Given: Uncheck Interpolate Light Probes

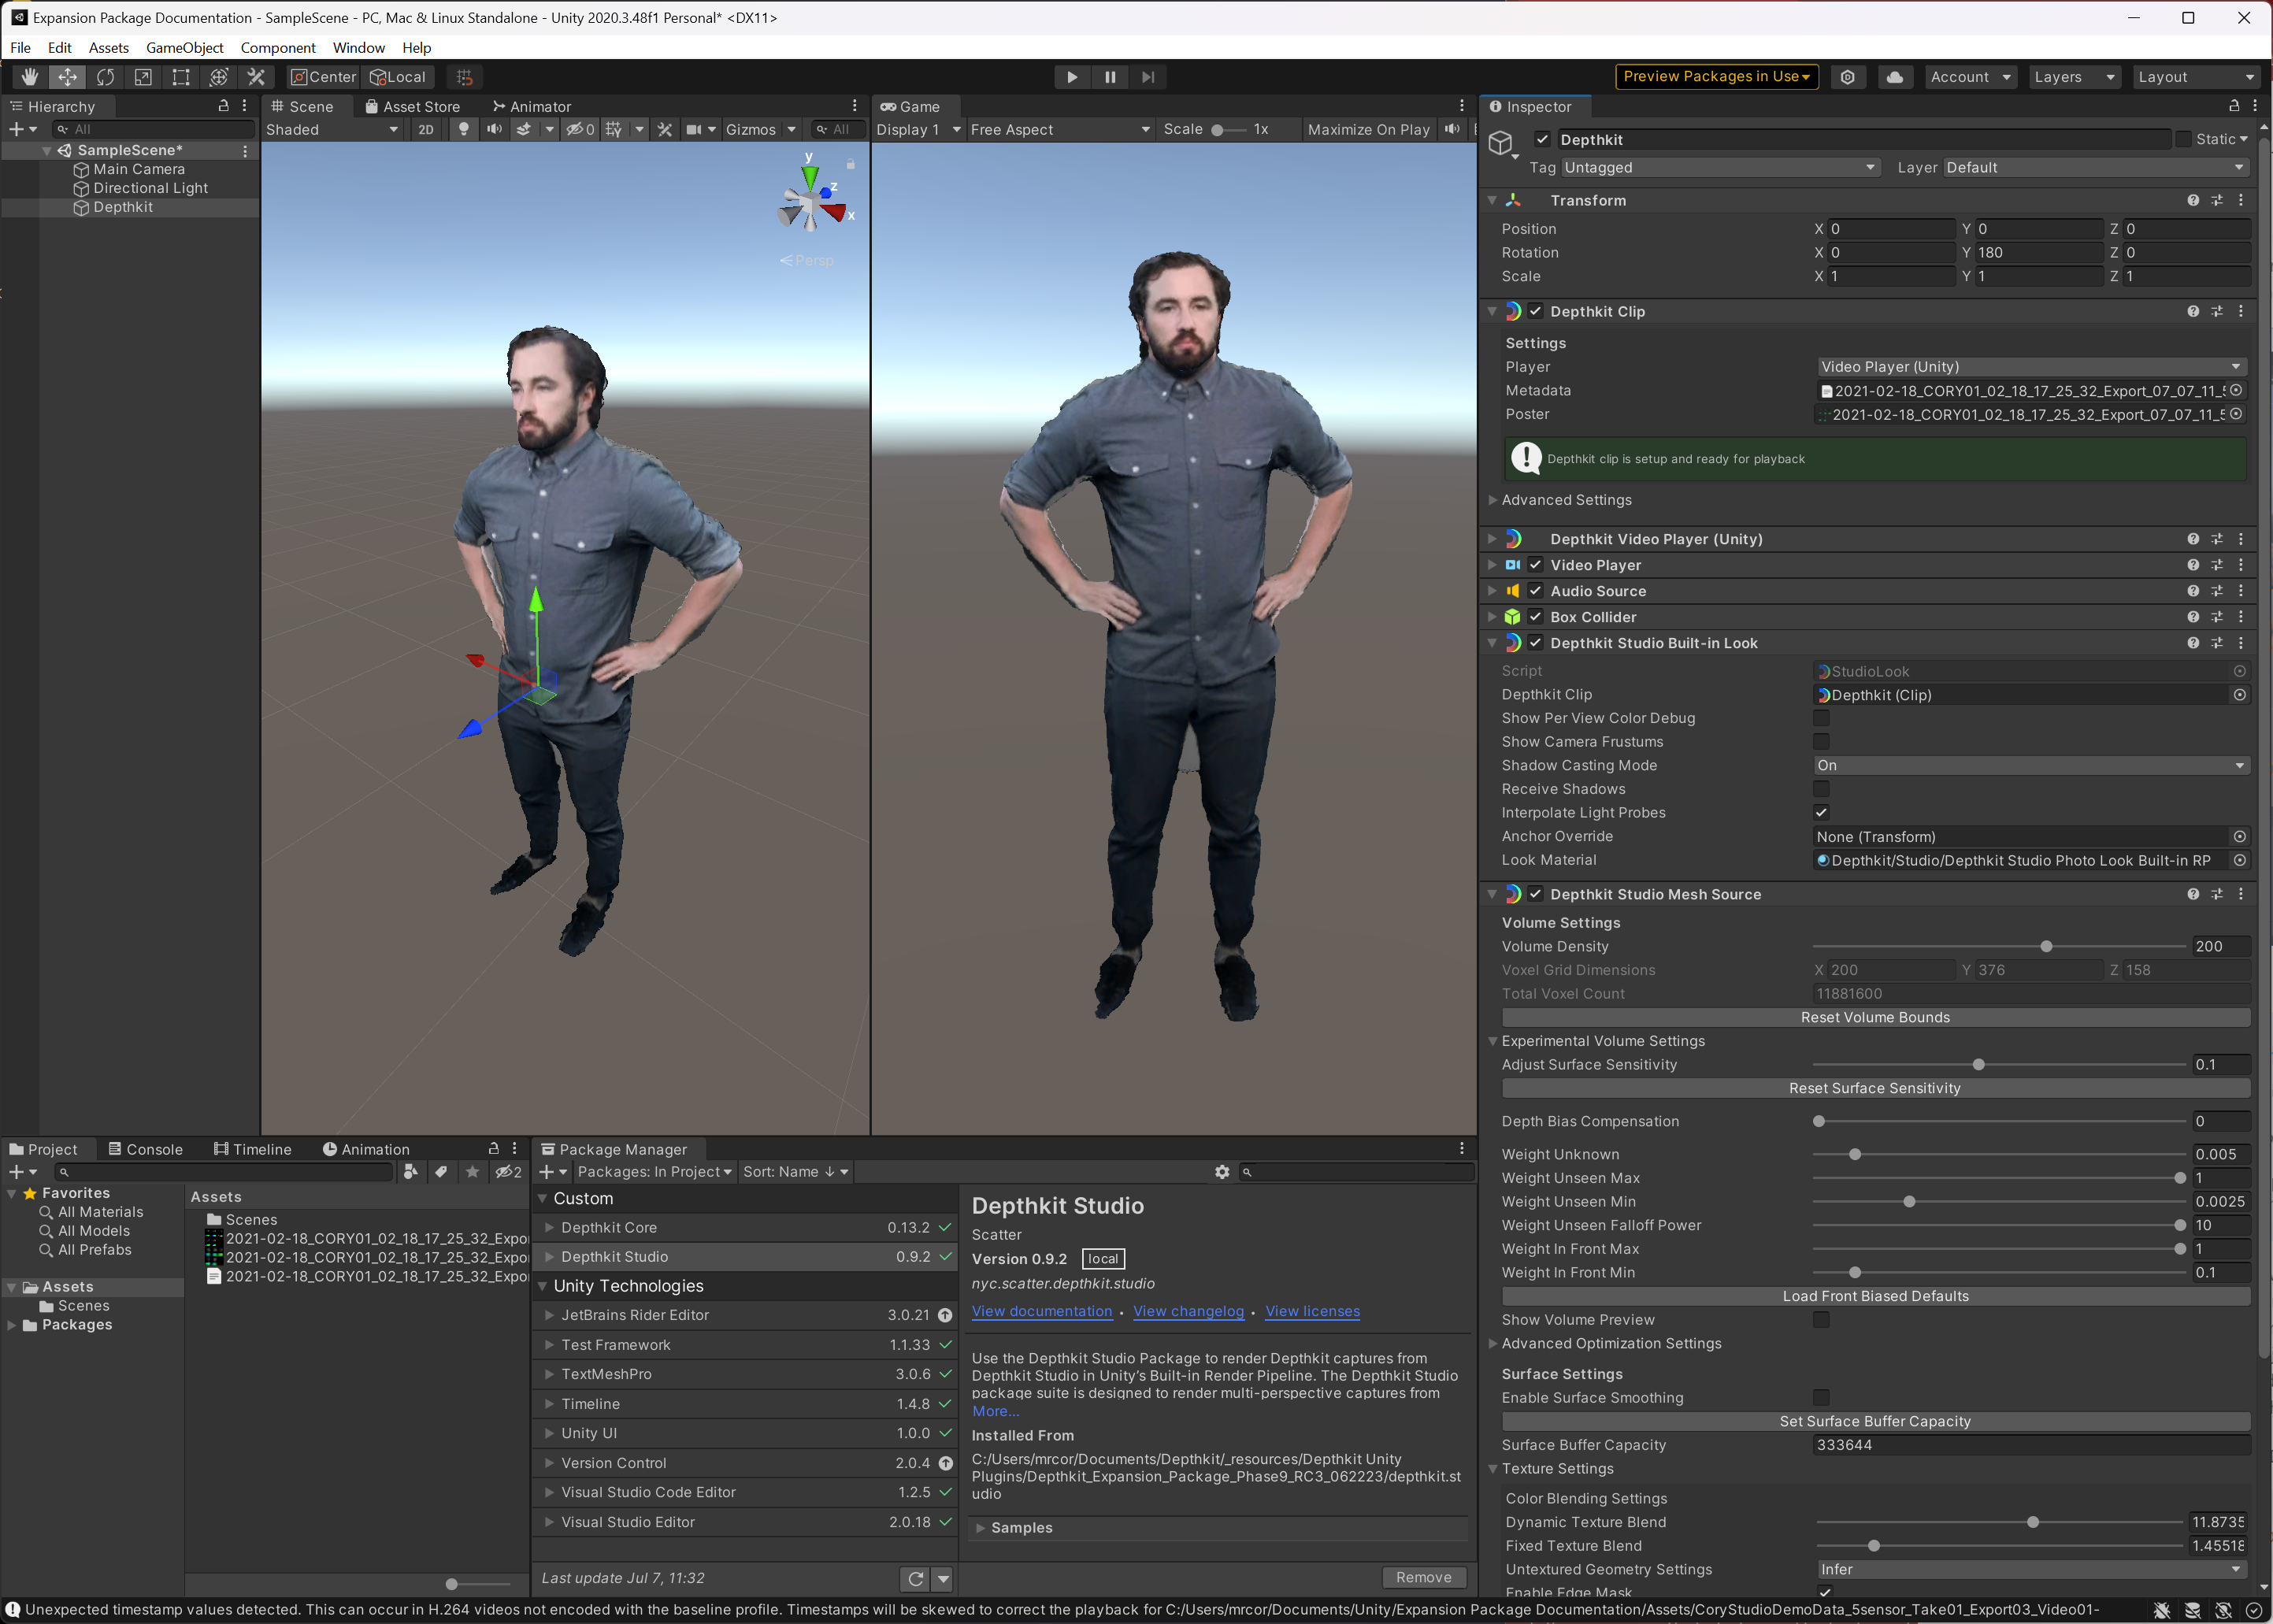Looking at the screenshot, I should (1821, 813).
